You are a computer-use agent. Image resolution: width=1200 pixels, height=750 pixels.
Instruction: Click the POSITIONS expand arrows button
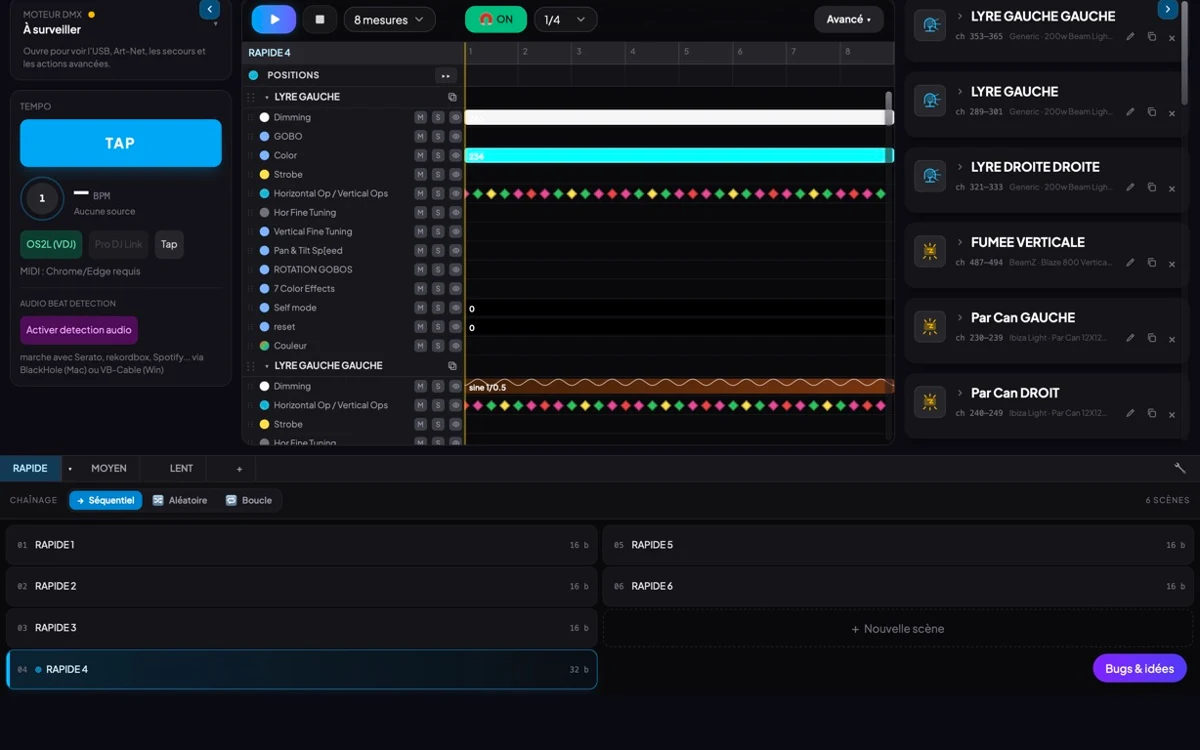(x=446, y=76)
